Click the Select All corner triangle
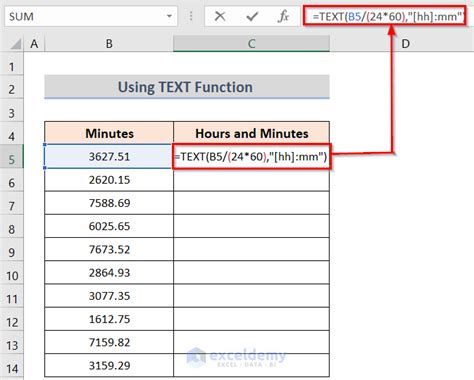474x380 pixels. tap(15, 44)
